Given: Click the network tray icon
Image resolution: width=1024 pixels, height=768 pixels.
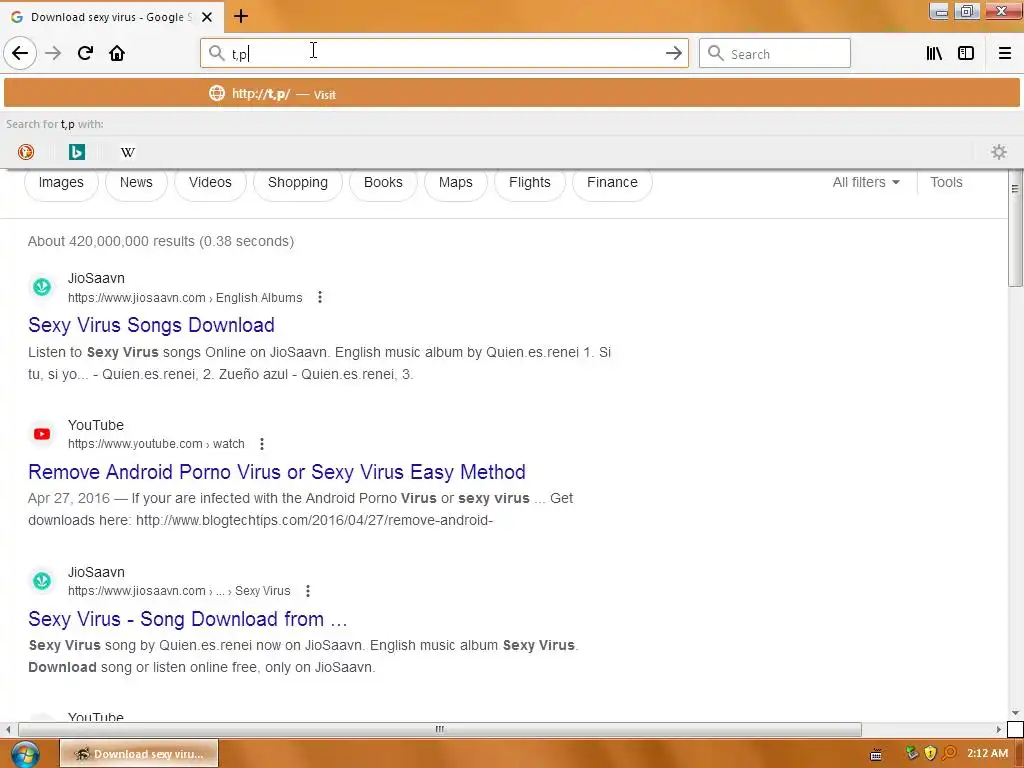Looking at the screenshot, I should [x=912, y=753].
